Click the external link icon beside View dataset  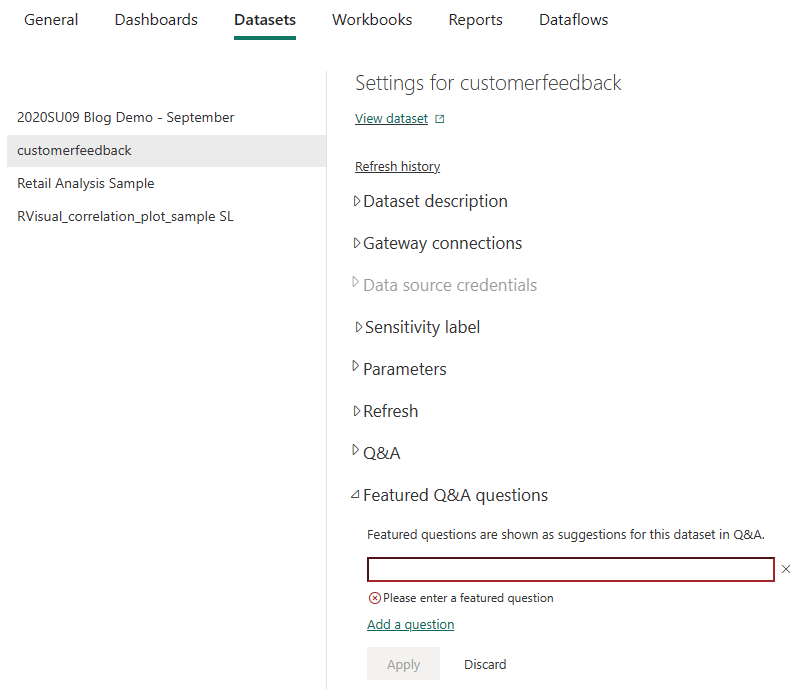tap(439, 119)
